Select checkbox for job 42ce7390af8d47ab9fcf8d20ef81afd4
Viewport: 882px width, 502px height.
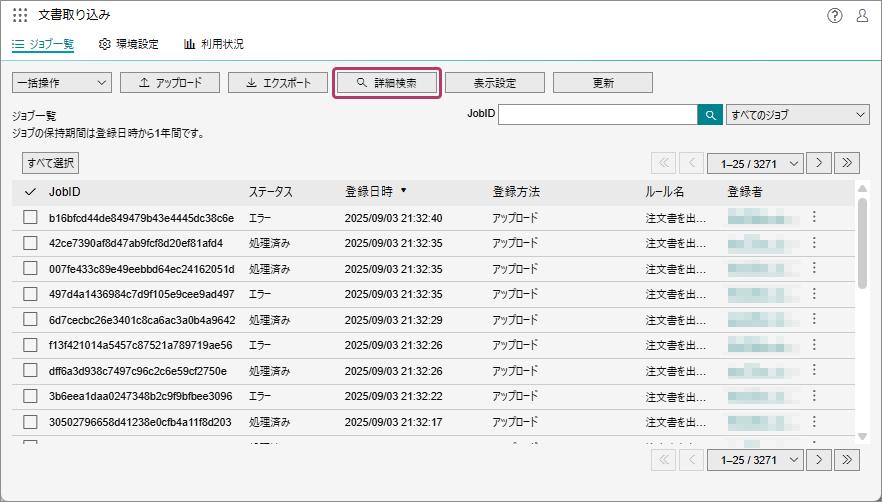point(30,243)
